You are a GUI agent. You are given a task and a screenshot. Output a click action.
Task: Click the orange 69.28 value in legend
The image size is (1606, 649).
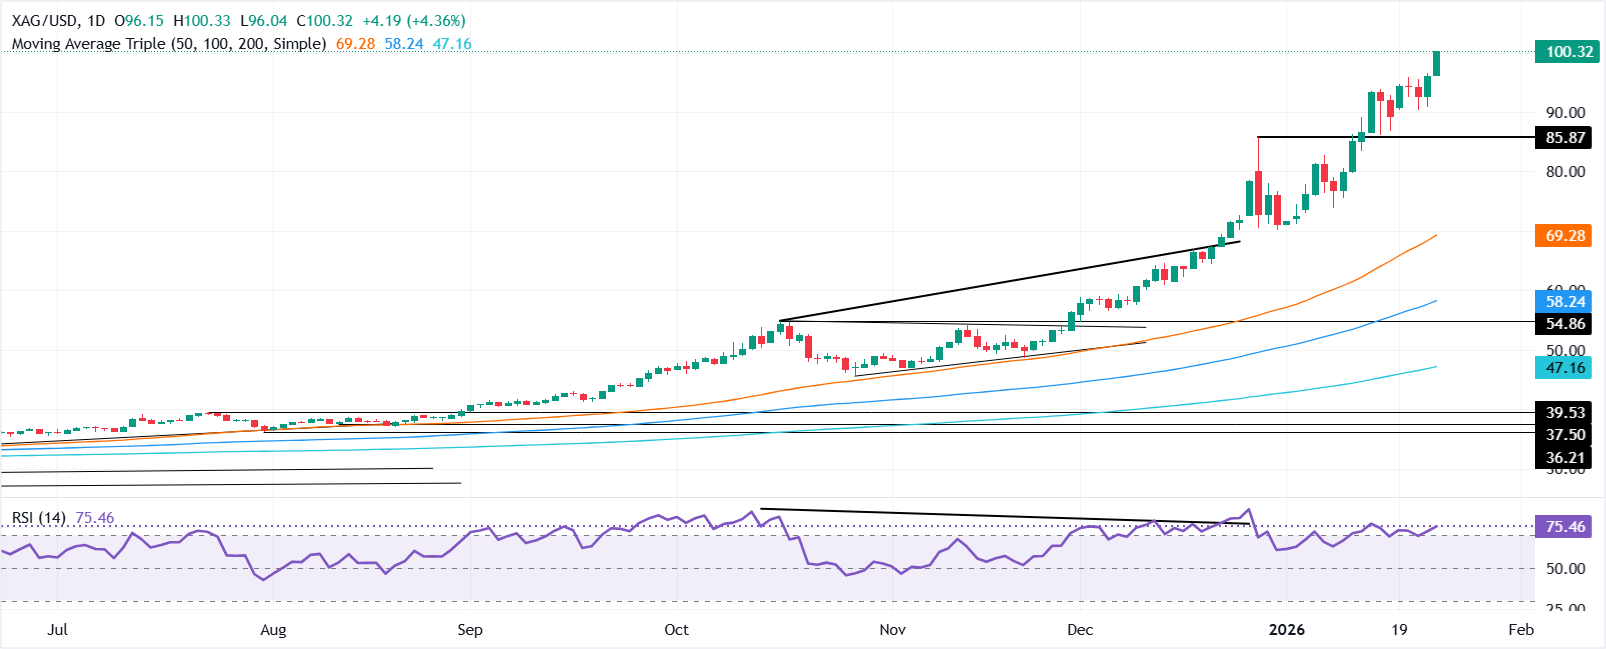355,44
